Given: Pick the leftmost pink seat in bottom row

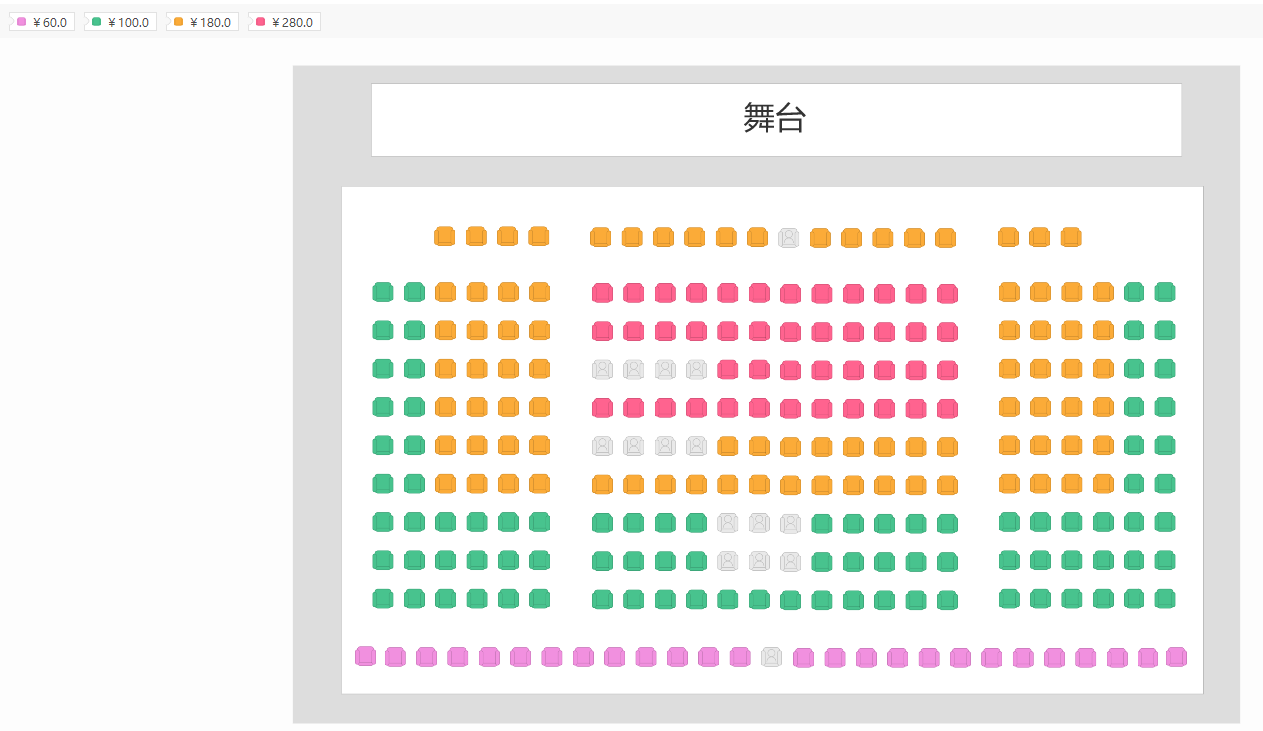Looking at the screenshot, I should click(x=365, y=656).
